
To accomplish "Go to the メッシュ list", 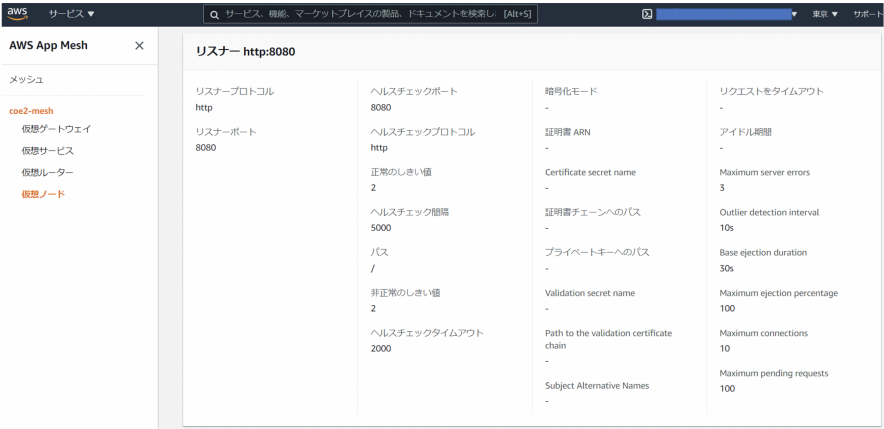I will [26, 79].
